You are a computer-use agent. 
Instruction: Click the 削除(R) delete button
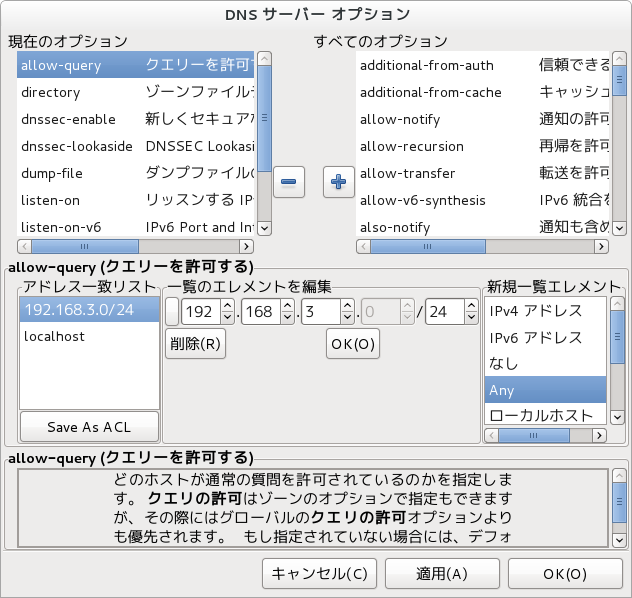coord(195,345)
